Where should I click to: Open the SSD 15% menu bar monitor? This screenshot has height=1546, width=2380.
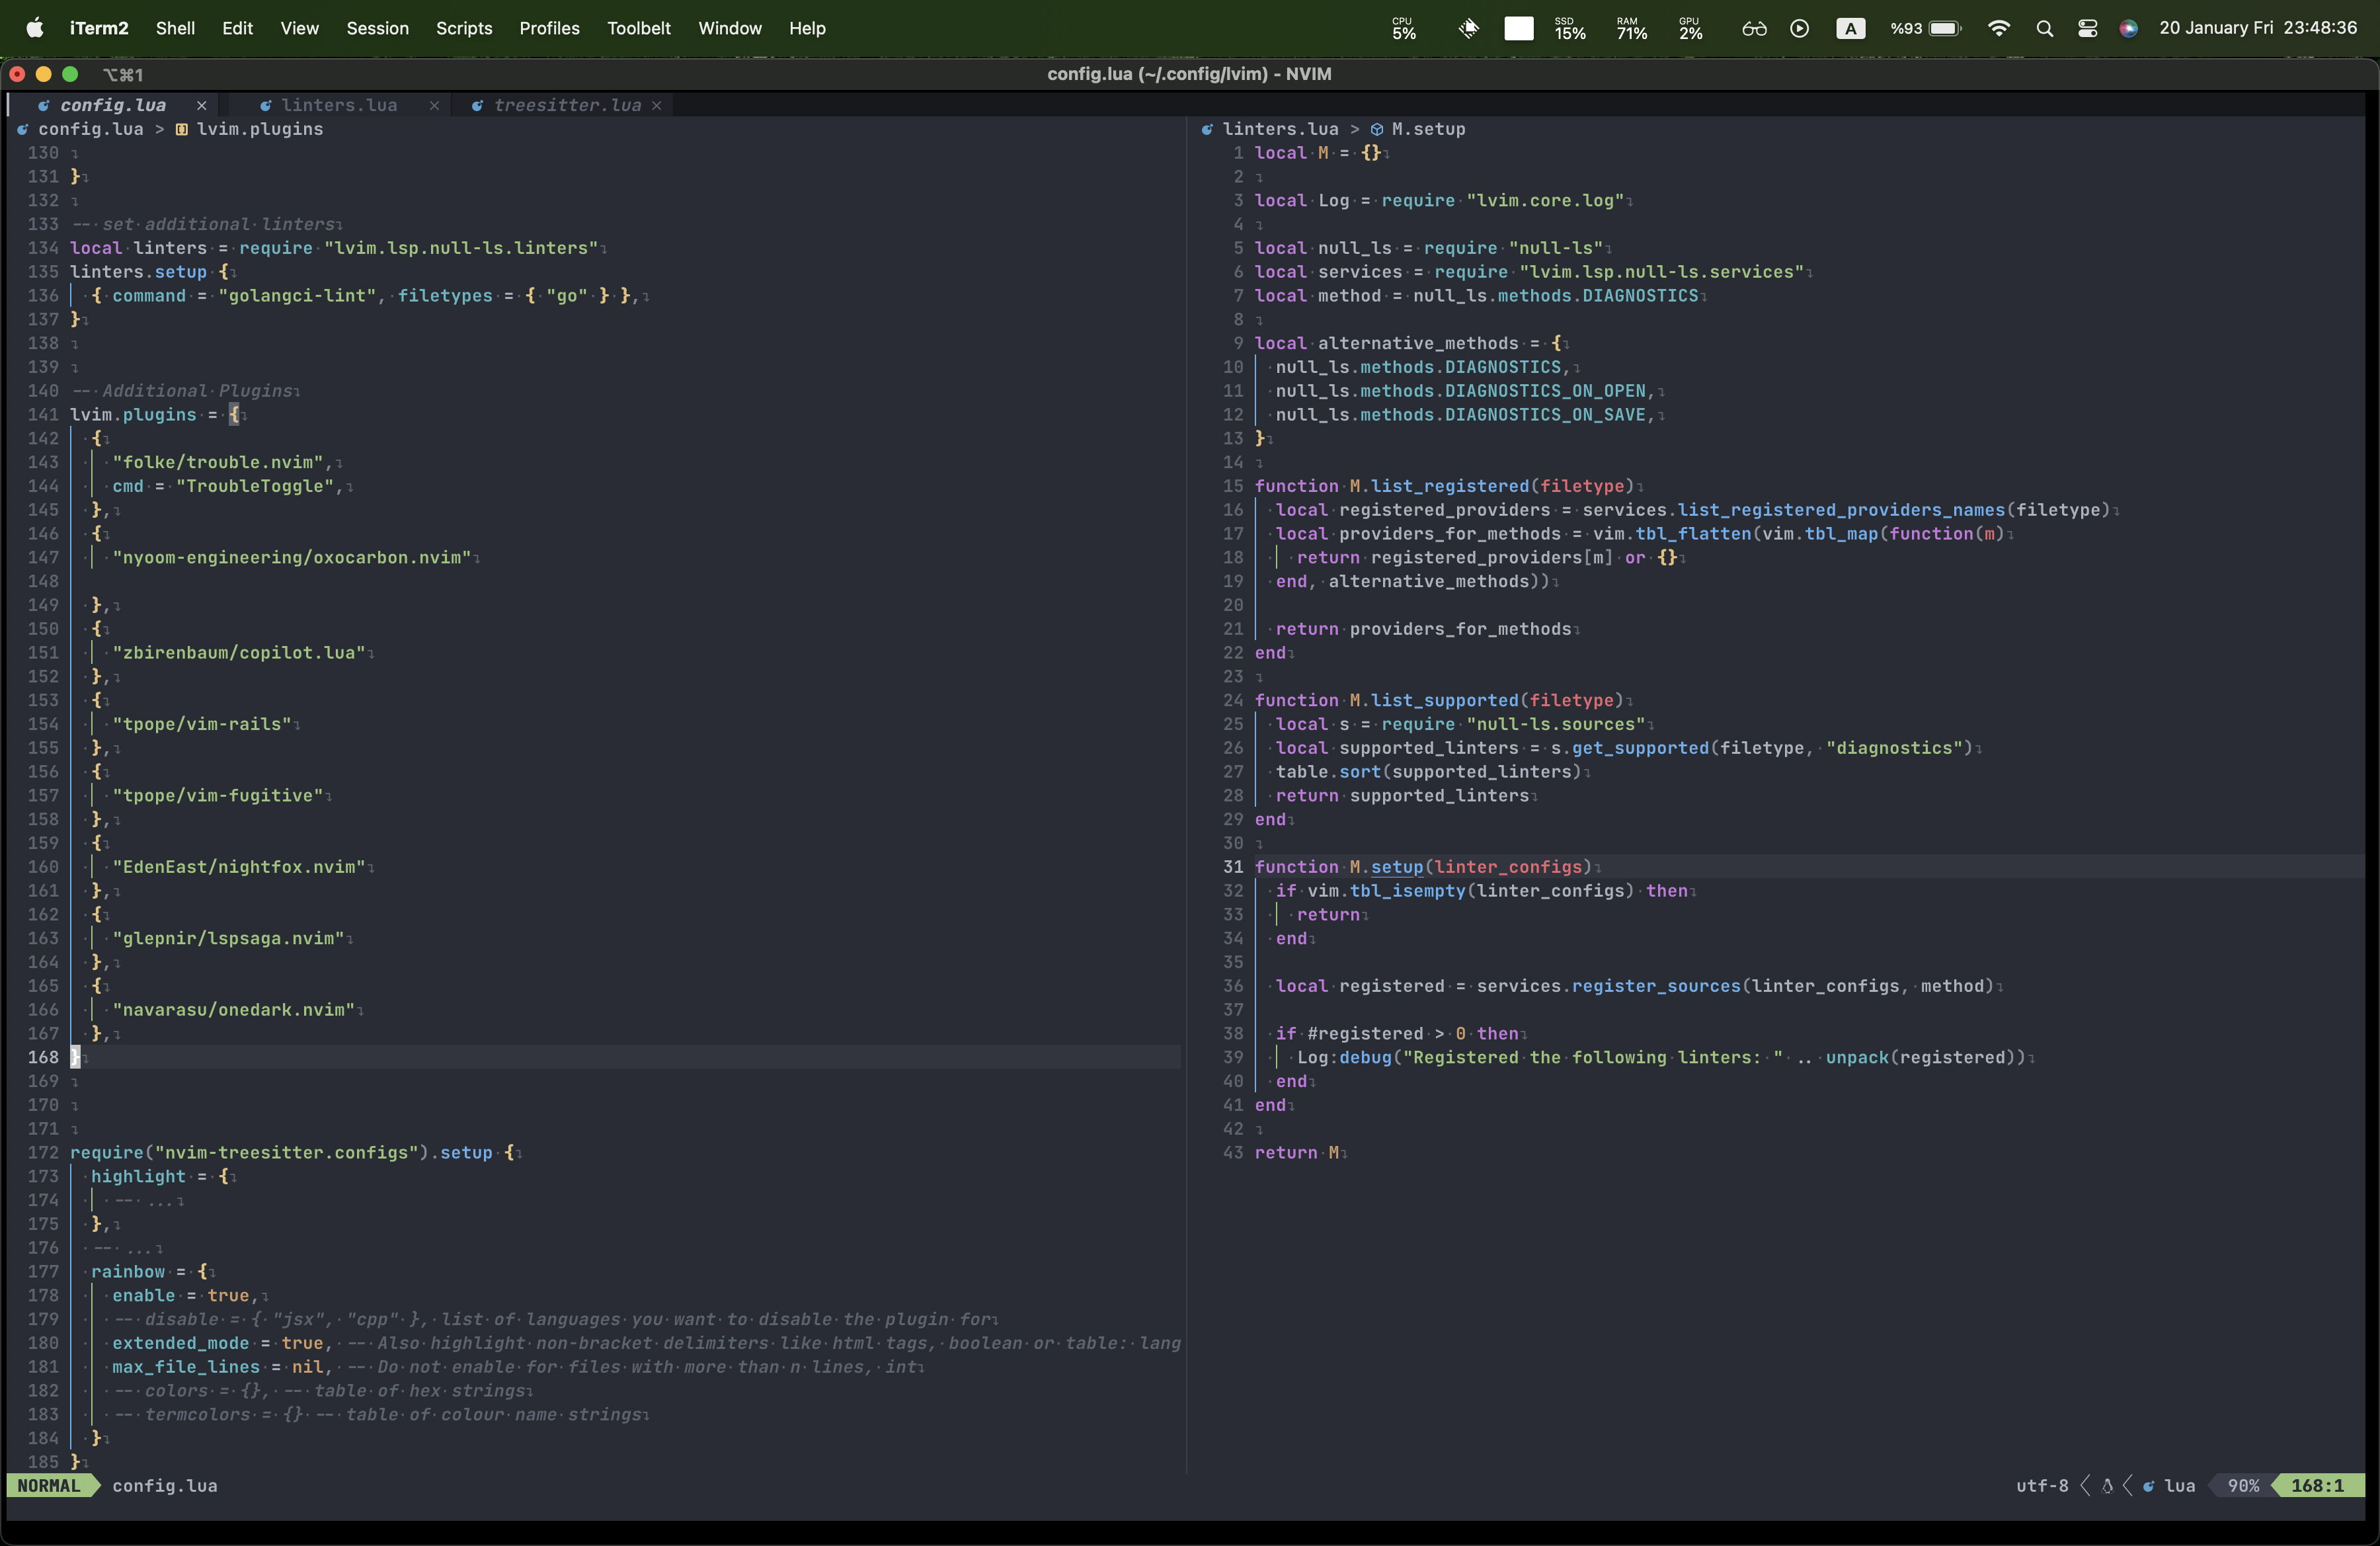coord(1570,28)
